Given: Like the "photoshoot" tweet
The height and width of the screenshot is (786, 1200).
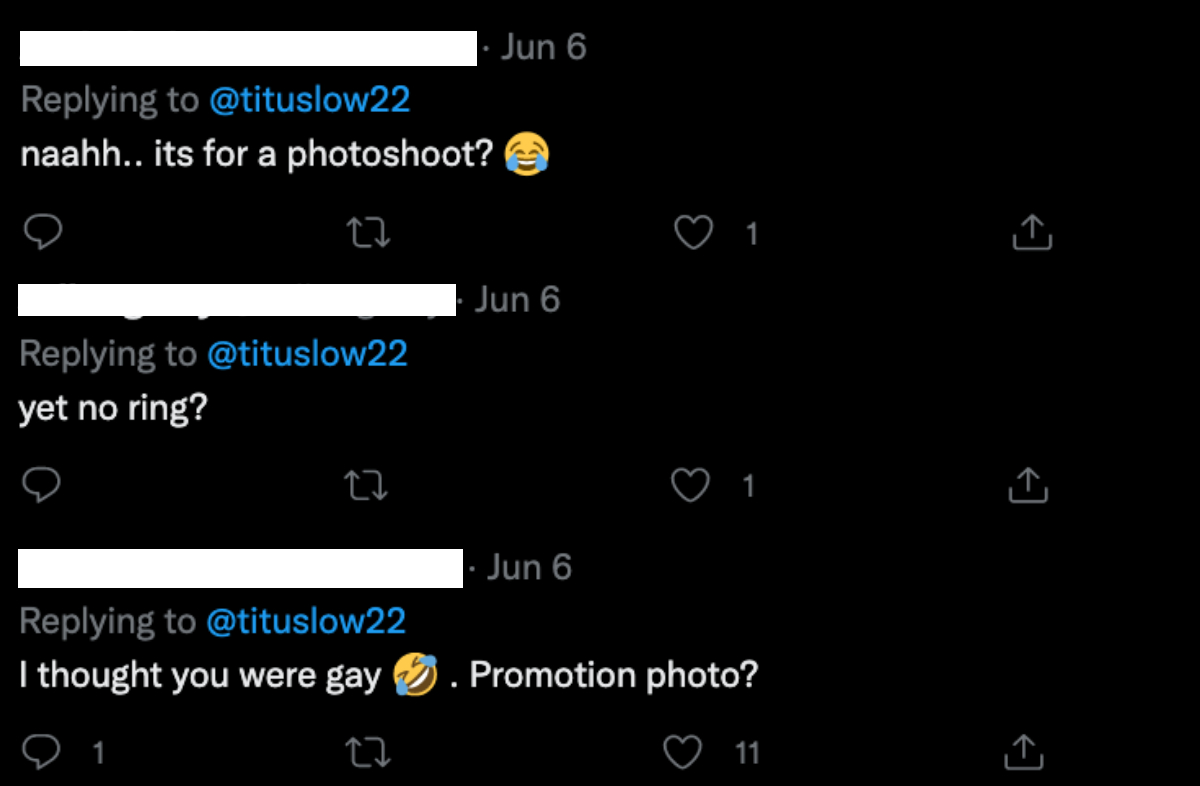Looking at the screenshot, I should click(694, 233).
